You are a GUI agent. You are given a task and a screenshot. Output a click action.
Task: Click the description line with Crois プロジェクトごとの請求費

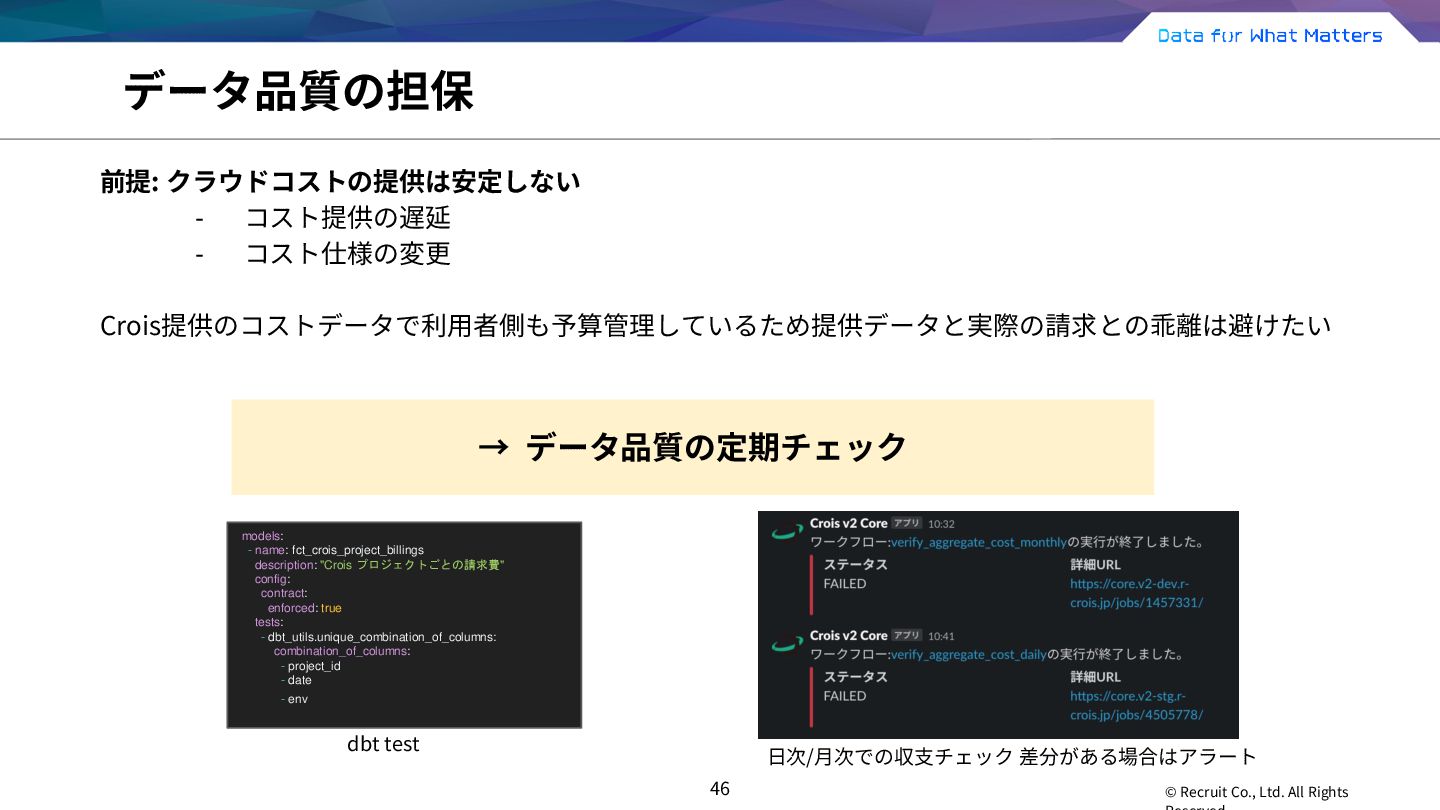tap(379, 565)
